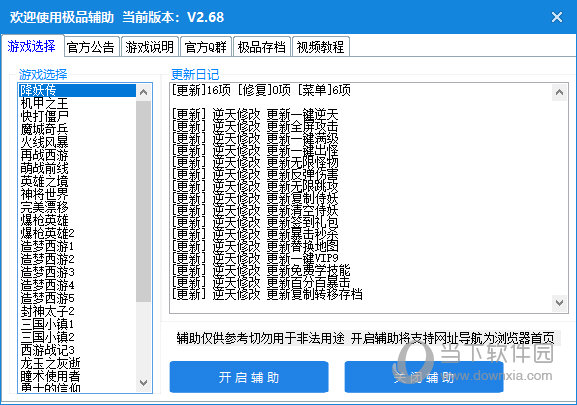Switch to the 官方Q群 tab

[x=206, y=47]
